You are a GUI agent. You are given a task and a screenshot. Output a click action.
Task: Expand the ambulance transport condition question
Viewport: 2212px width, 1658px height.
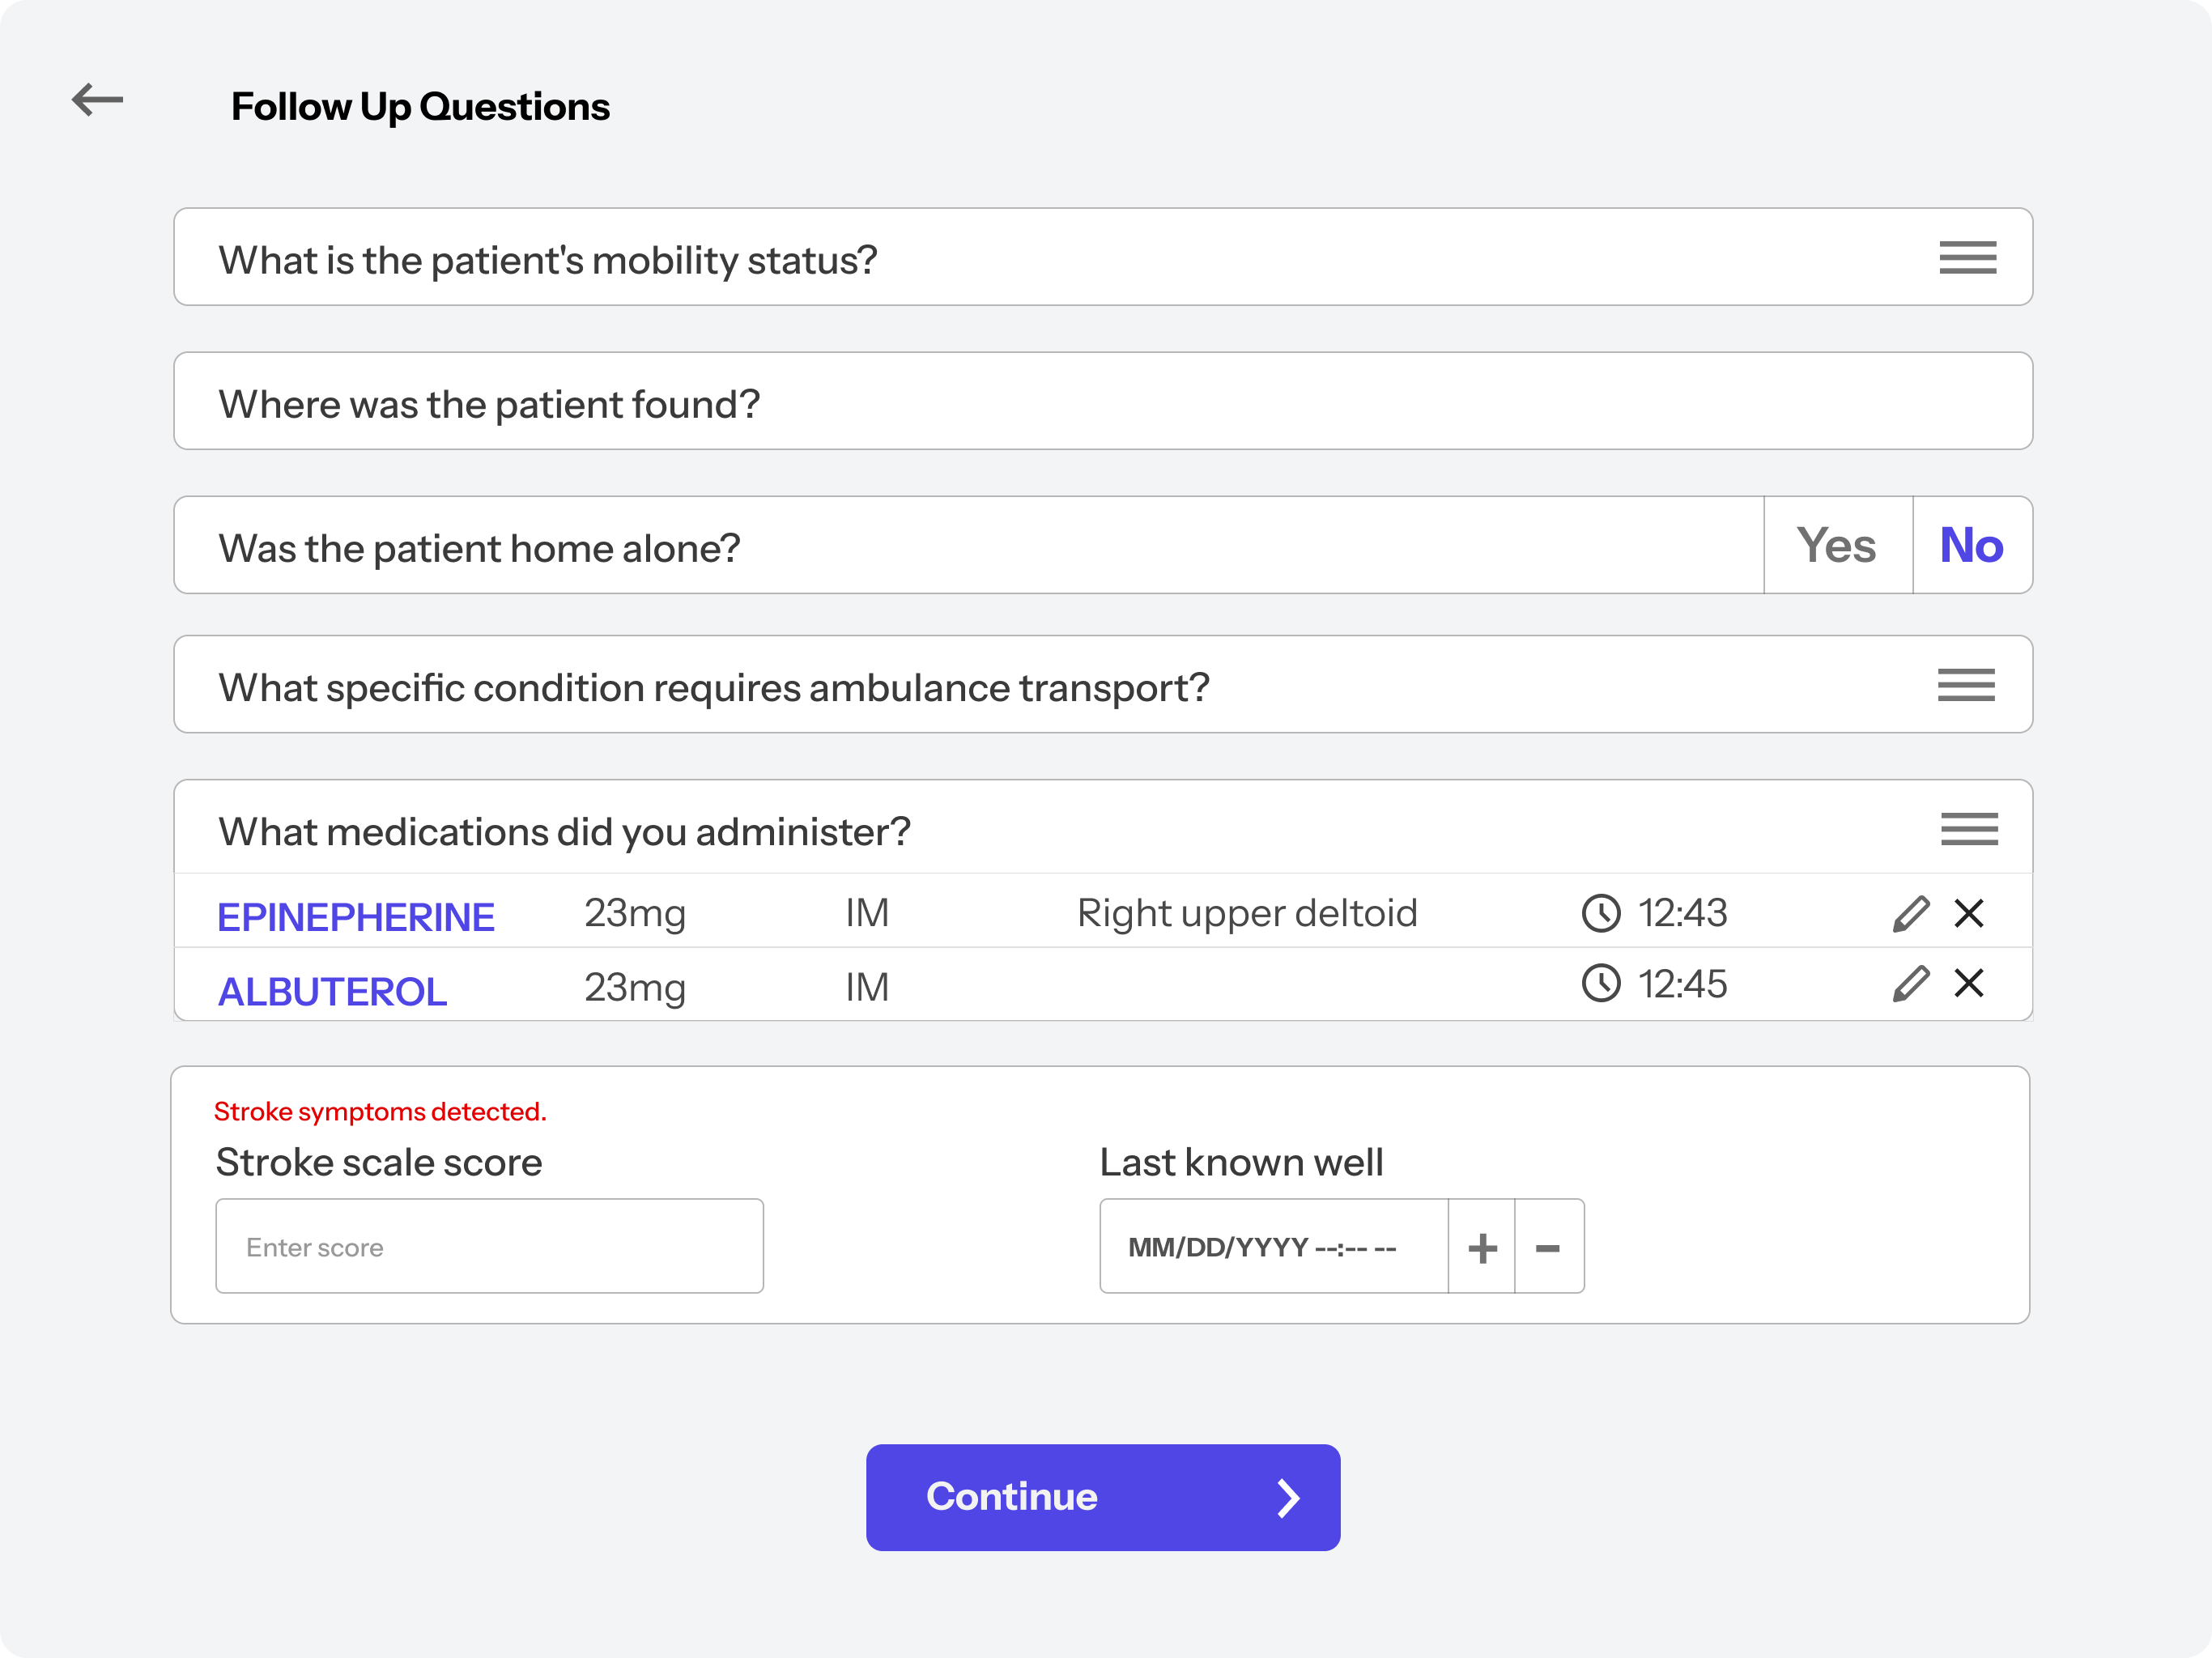coord(1966,685)
